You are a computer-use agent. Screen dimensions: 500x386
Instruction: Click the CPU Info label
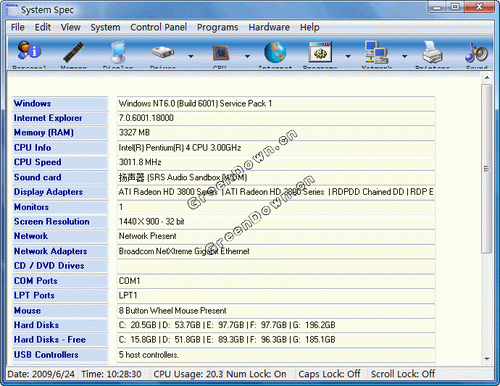click(x=32, y=147)
